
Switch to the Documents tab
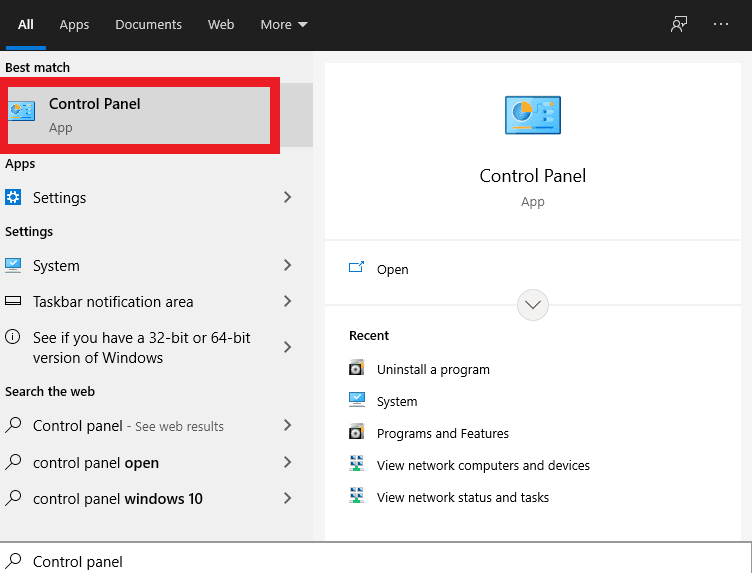click(148, 24)
